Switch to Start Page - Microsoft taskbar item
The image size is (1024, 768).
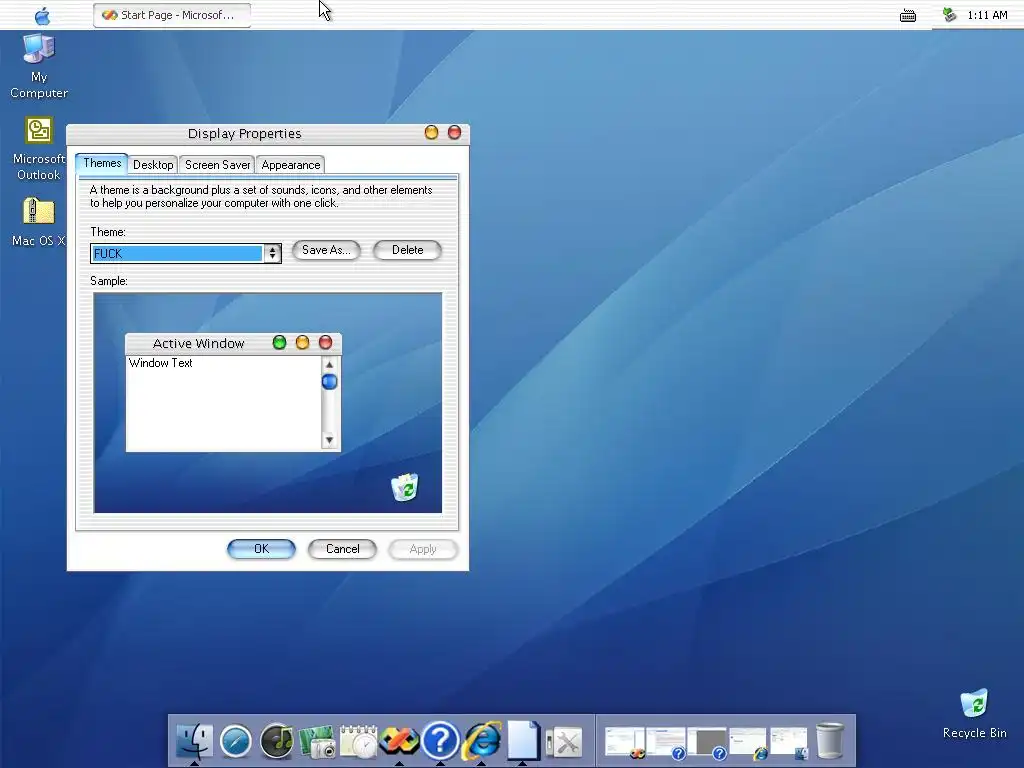point(172,15)
